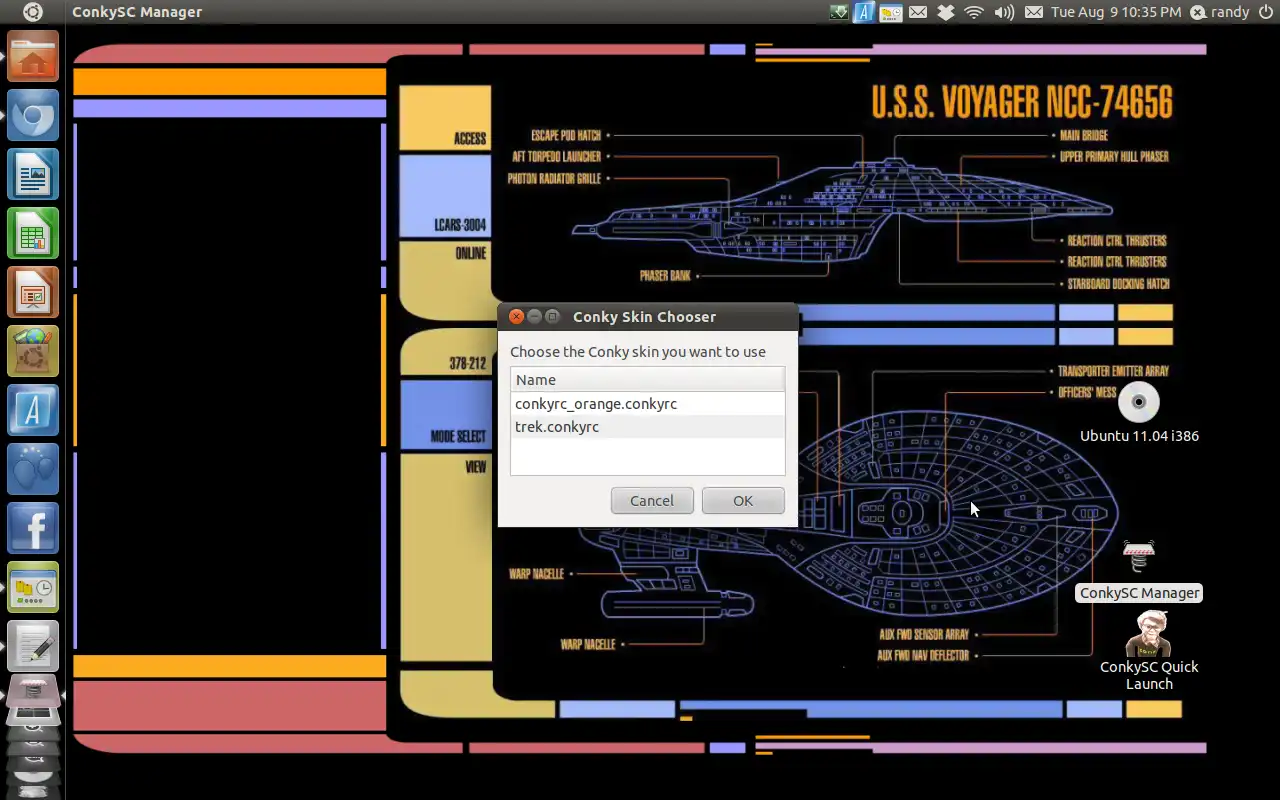Open the first mail envelope indicator
The height and width of the screenshot is (800, 1280).
click(917, 12)
